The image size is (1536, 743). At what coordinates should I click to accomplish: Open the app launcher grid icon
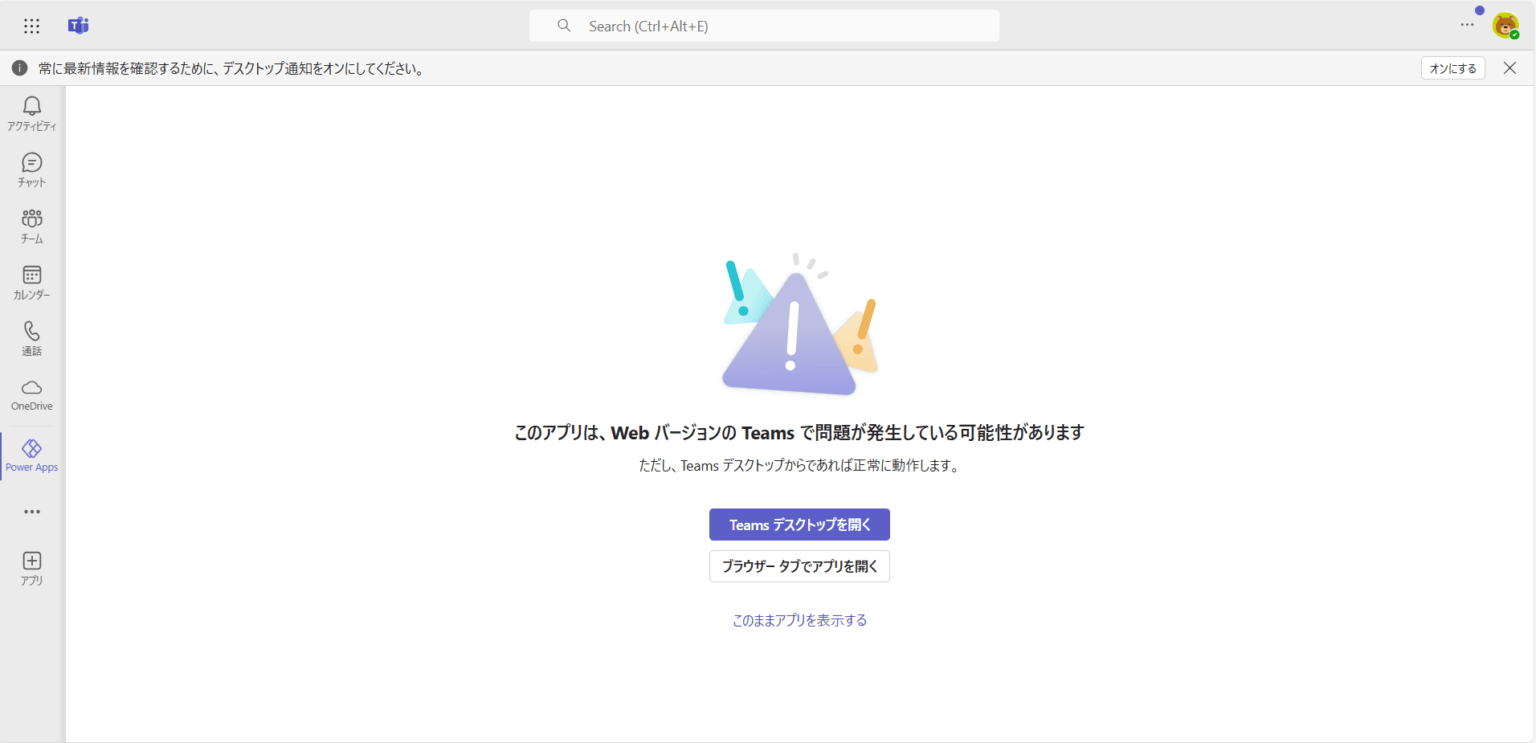tap(32, 26)
